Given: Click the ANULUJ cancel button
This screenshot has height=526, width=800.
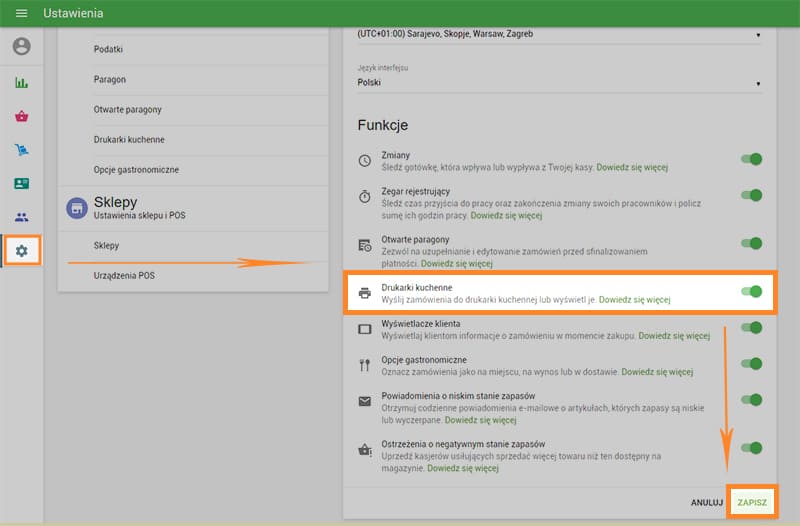Looking at the screenshot, I should point(706,502).
